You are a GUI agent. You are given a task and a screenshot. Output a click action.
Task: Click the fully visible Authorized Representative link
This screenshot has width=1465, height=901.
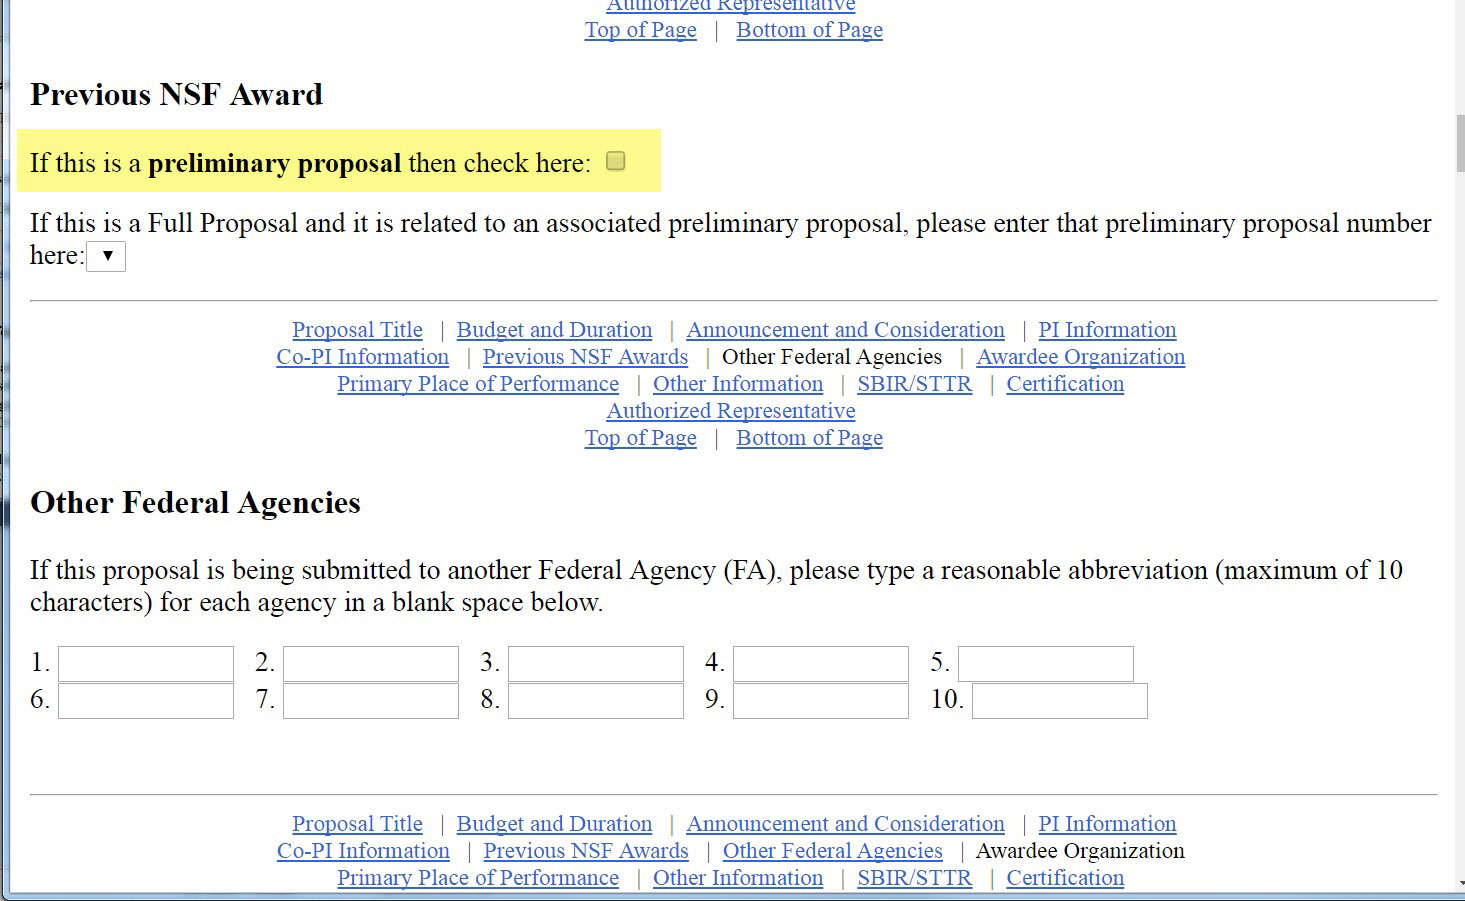pos(731,411)
